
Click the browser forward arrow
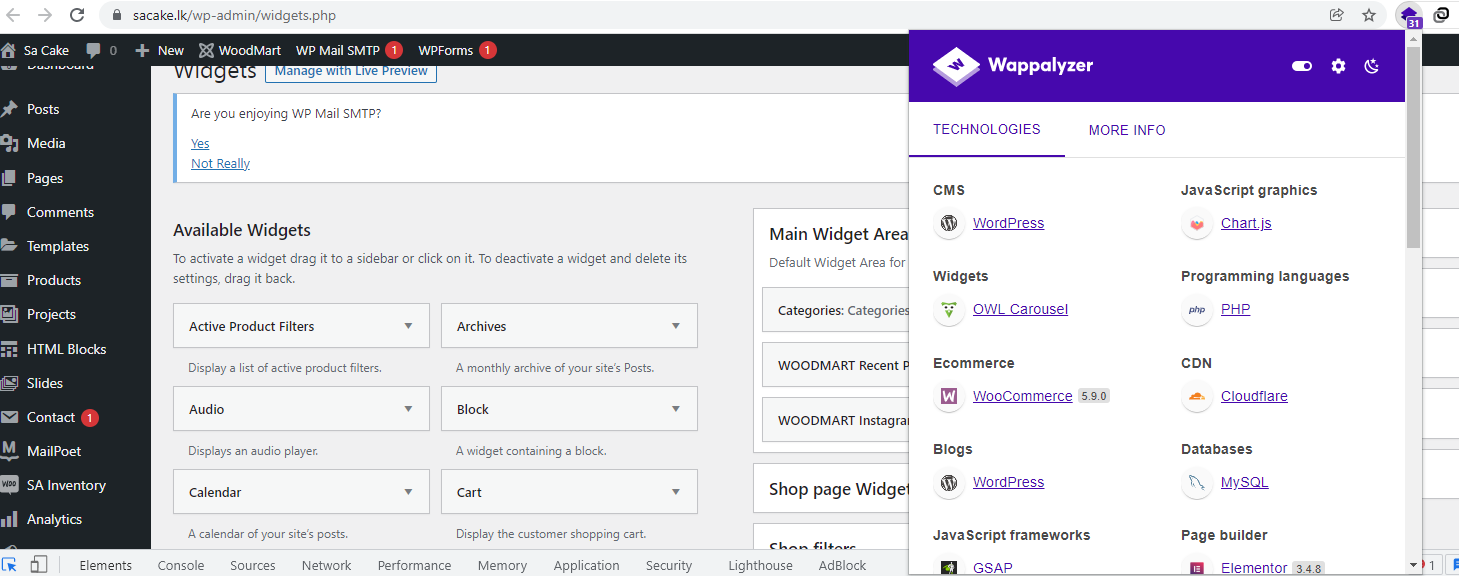pyautogui.click(x=45, y=15)
